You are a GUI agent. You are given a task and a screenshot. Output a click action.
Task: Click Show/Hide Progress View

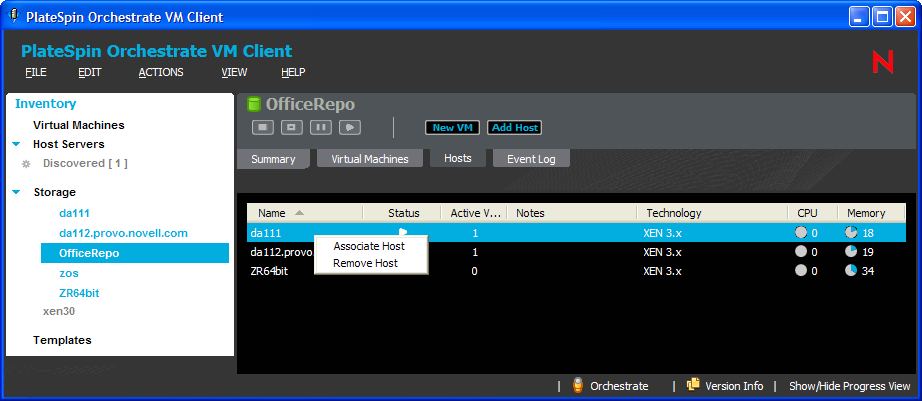coord(850,386)
